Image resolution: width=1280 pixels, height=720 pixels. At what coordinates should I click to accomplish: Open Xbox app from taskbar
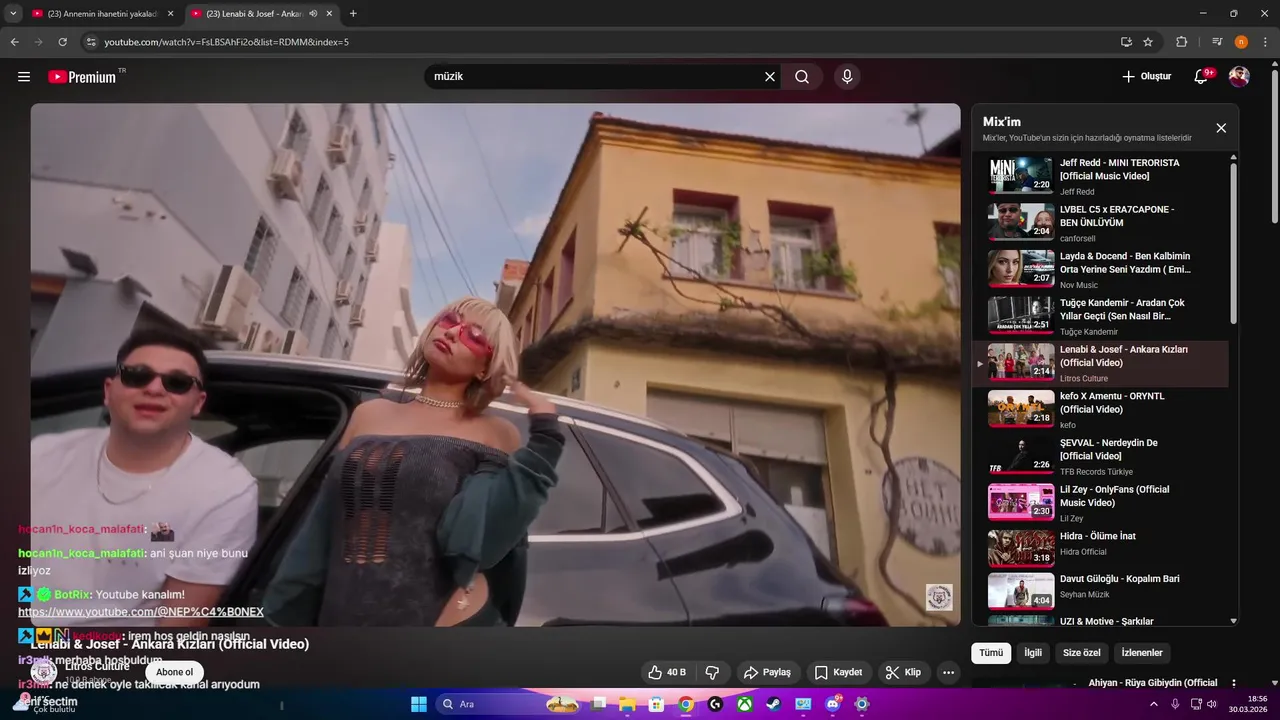pos(745,704)
